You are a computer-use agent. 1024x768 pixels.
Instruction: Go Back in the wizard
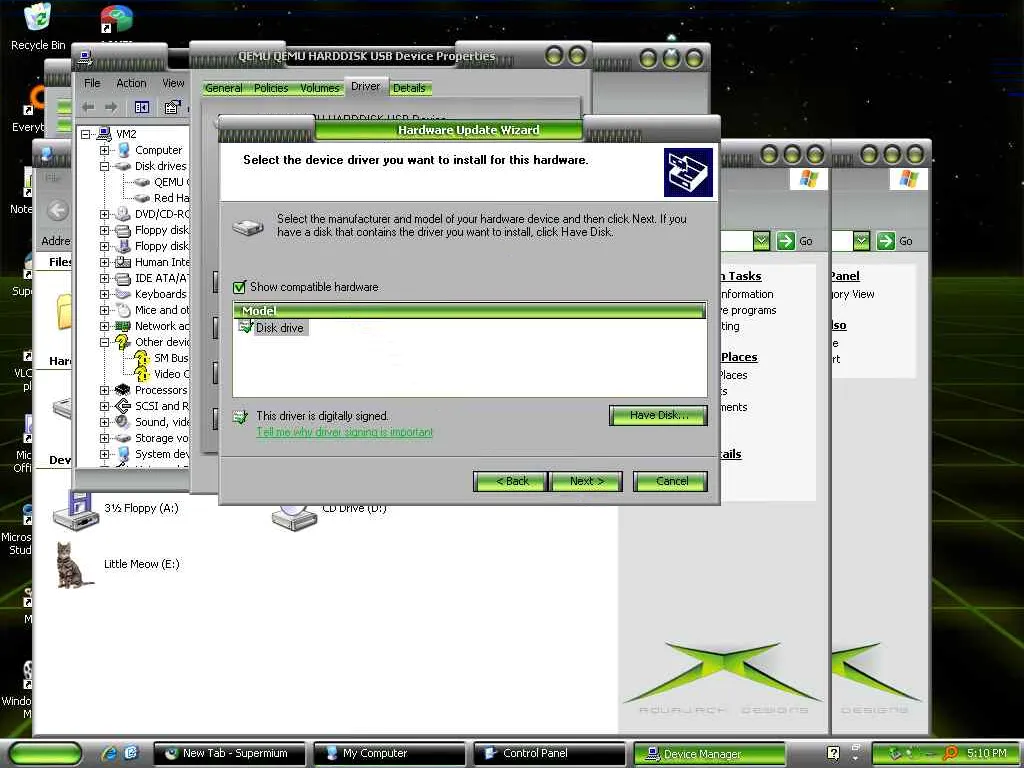(511, 481)
